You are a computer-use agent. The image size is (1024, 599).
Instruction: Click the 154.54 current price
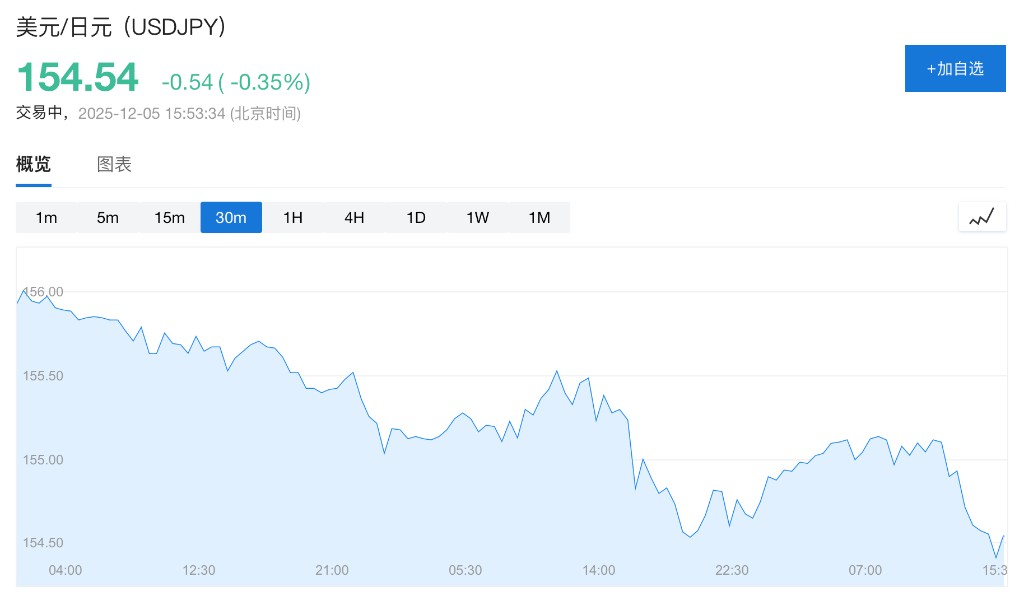[77, 78]
